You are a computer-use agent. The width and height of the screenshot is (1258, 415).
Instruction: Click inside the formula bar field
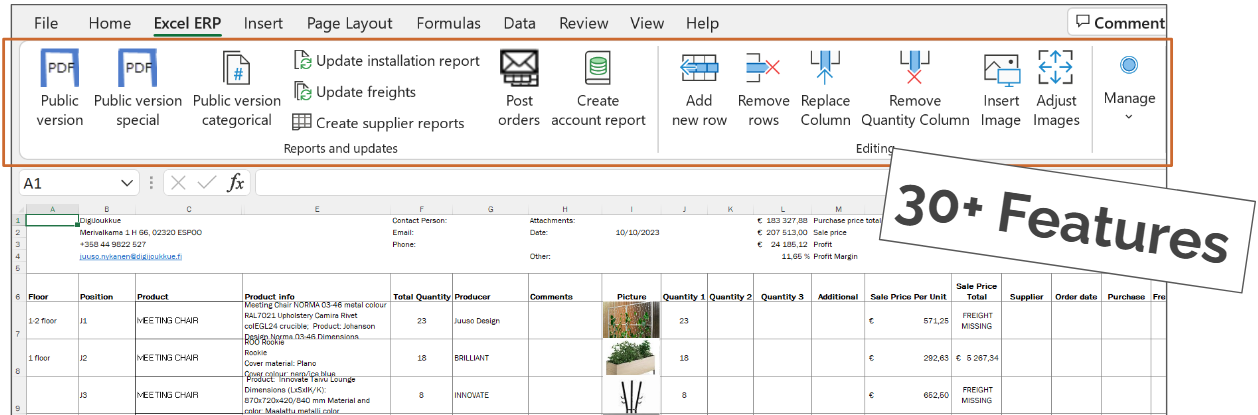pos(570,183)
